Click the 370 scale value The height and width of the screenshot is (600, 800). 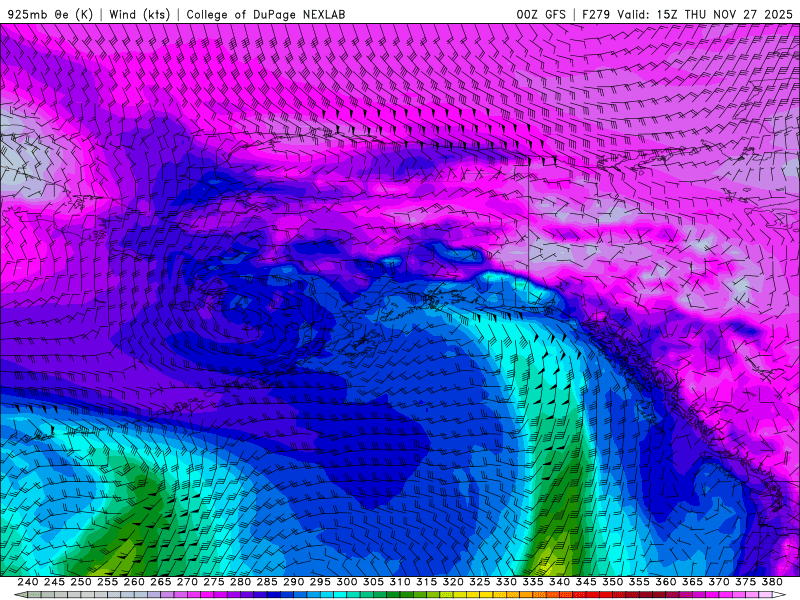(x=718, y=582)
